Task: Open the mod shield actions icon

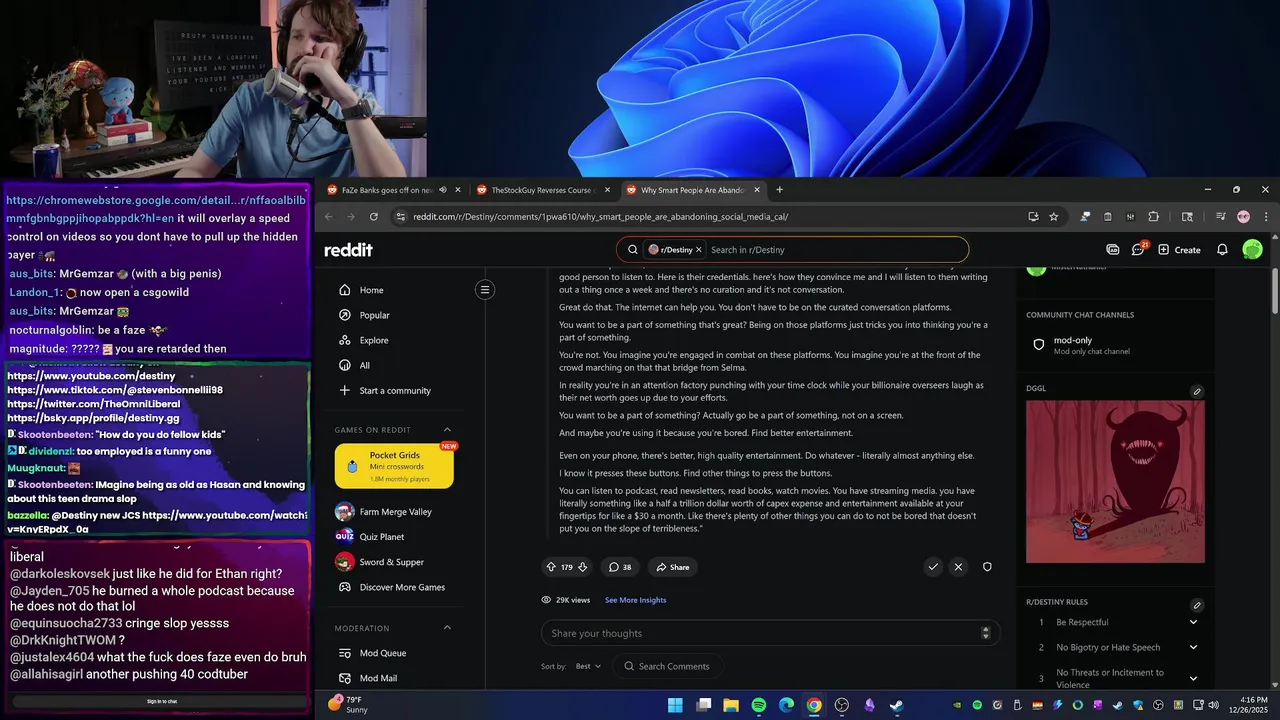Action: (987, 567)
